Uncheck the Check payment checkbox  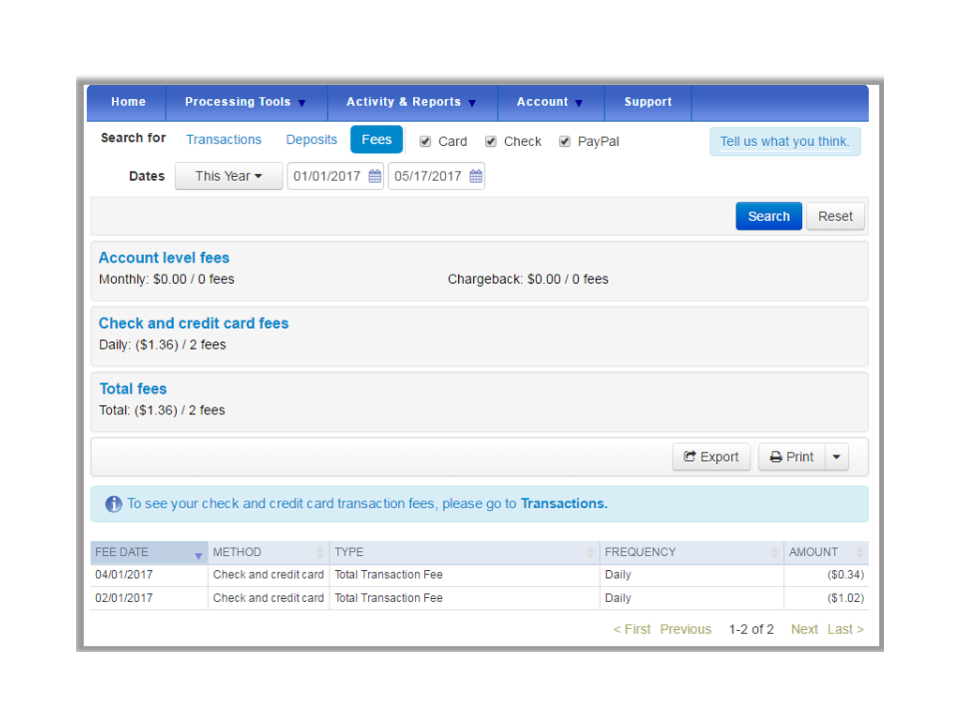tap(490, 141)
